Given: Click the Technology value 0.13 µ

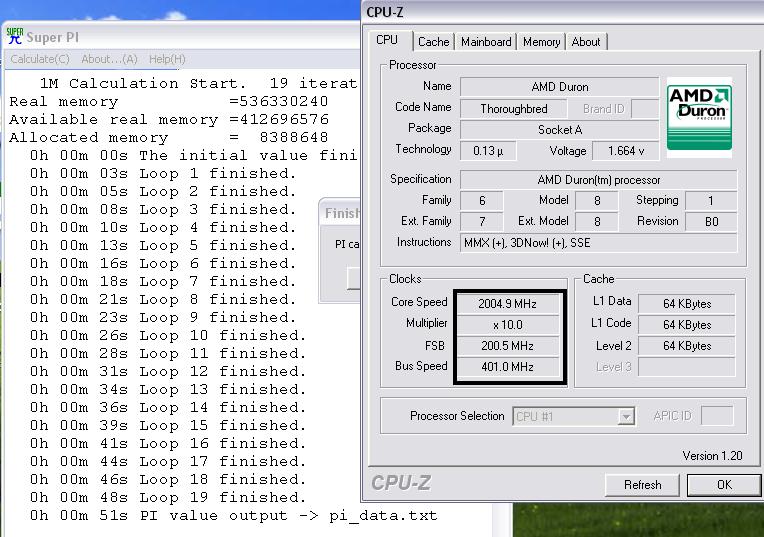Looking at the screenshot, I should coord(488,151).
